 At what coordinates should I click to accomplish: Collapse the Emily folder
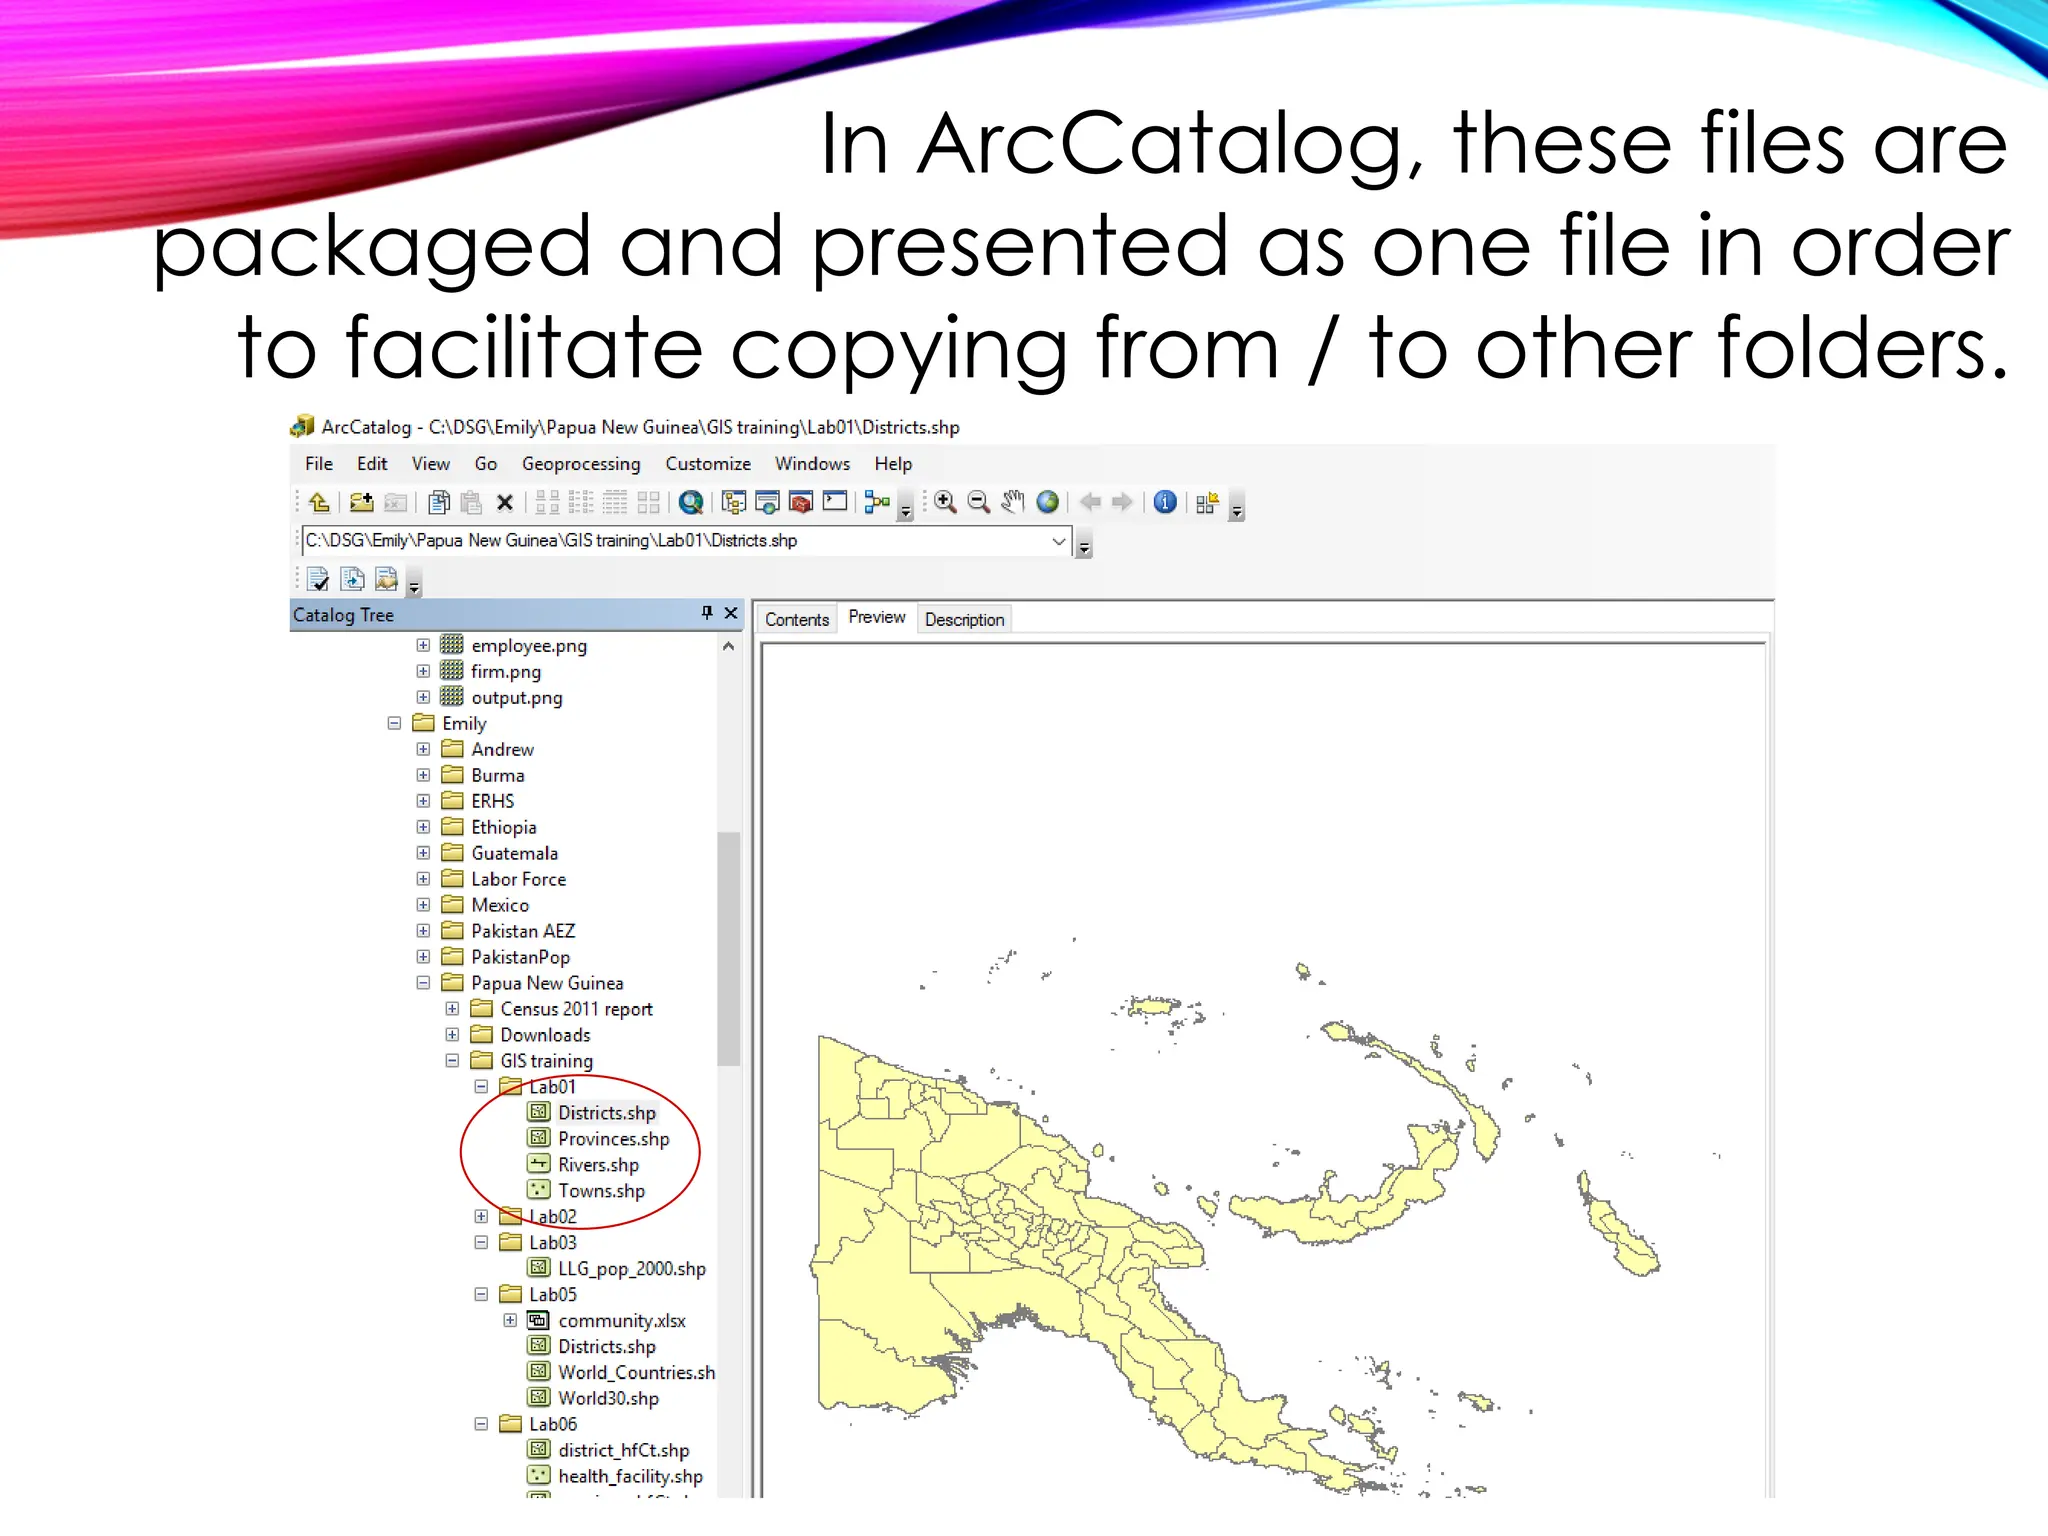coord(394,723)
